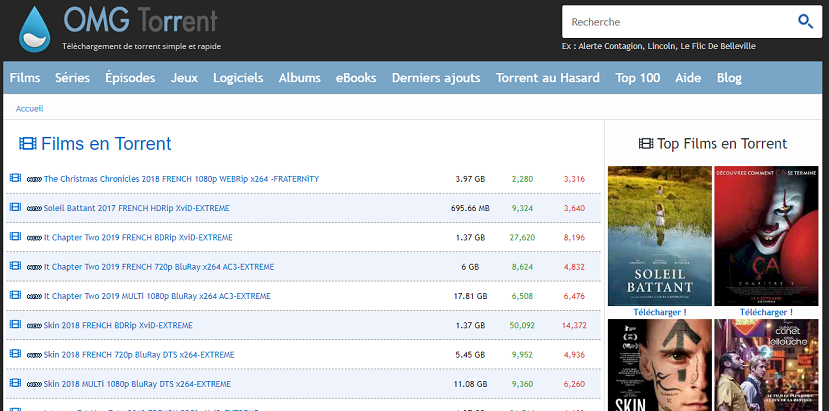Click the Accueil breadcrumb link

[30, 108]
